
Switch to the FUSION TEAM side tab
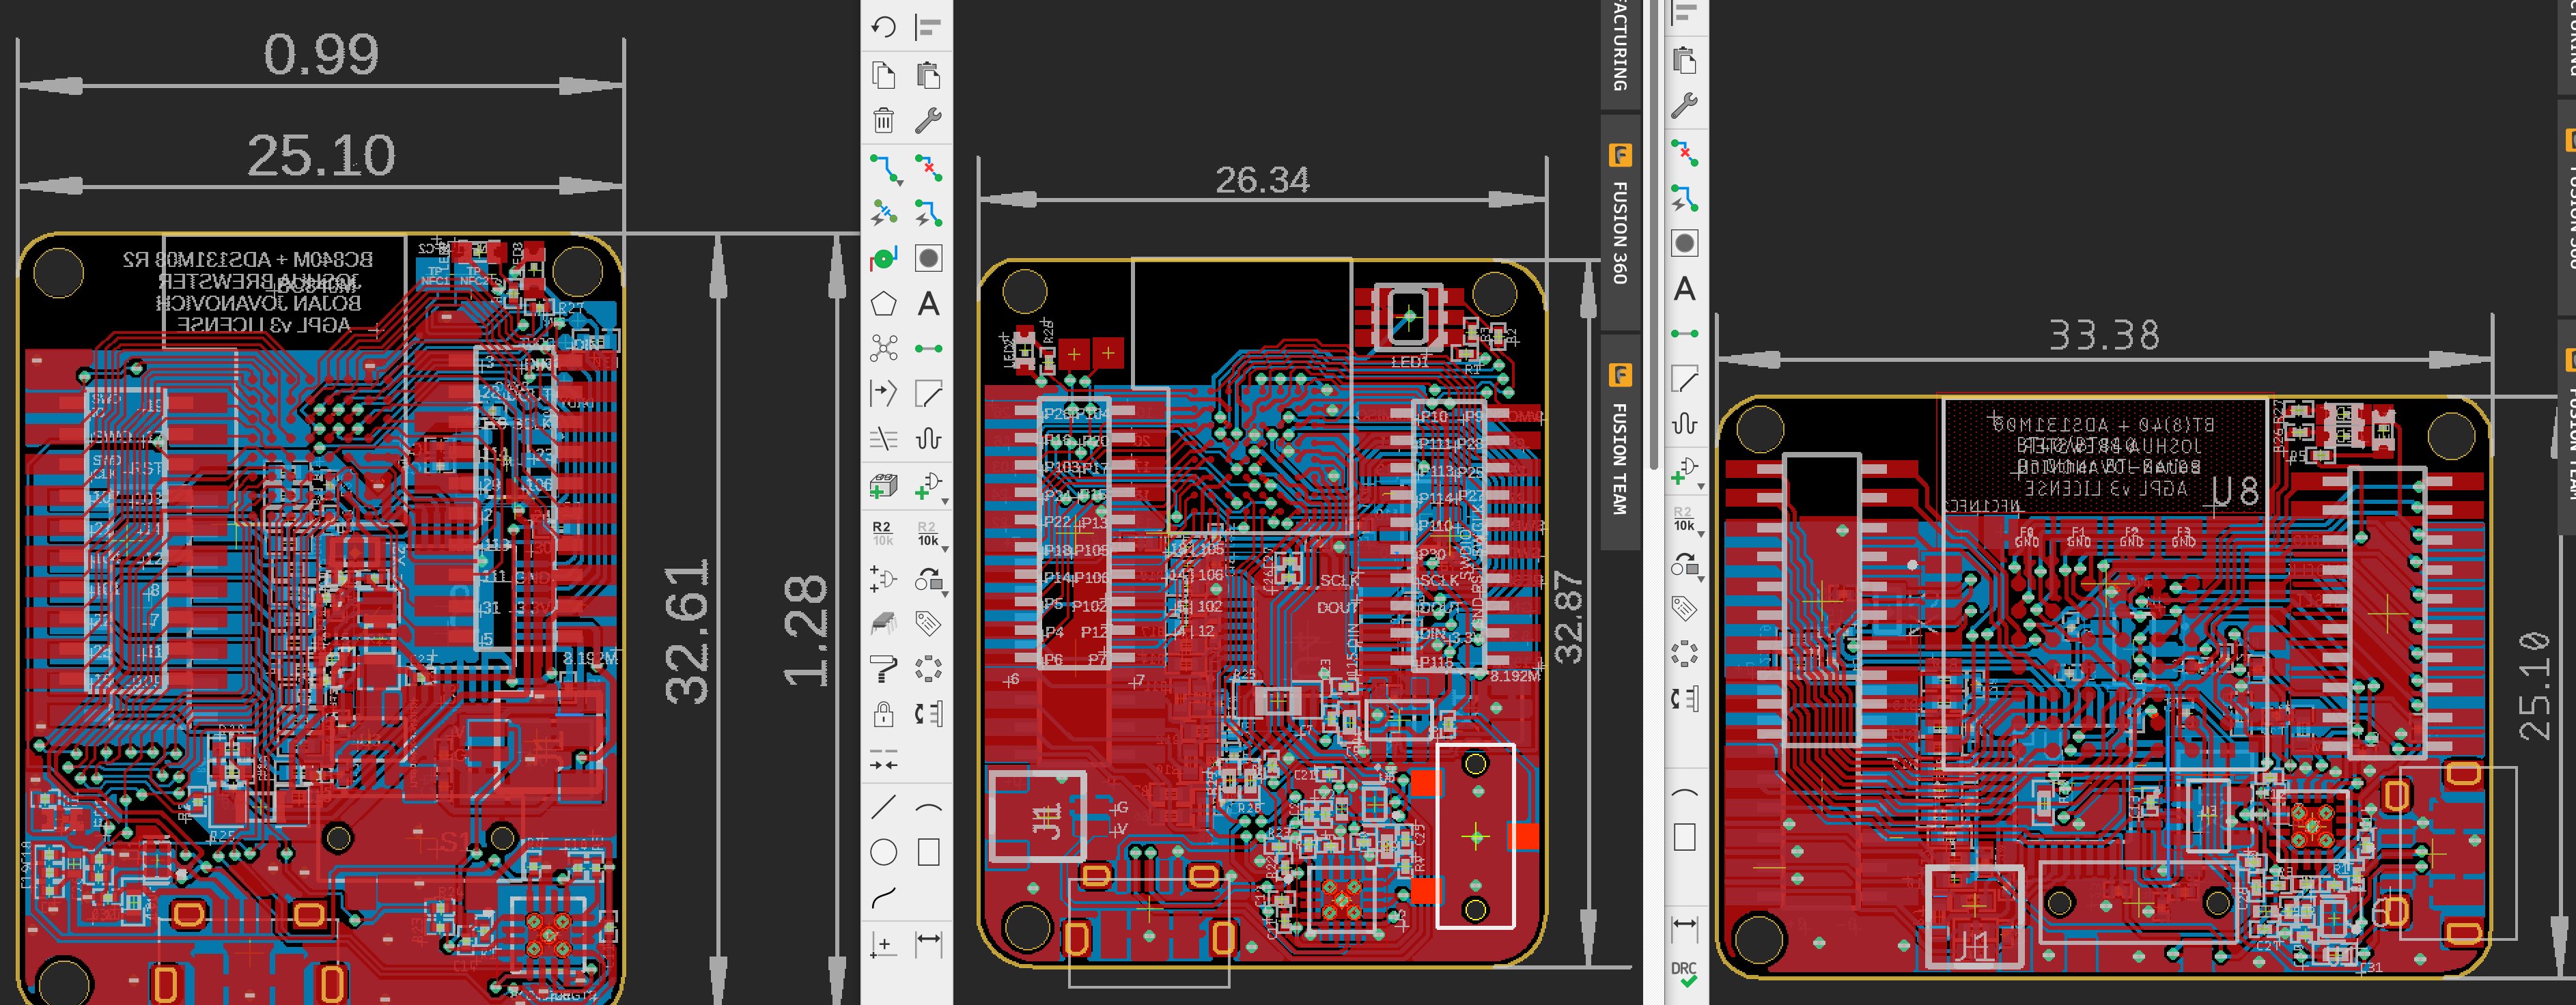[x=1620, y=445]
